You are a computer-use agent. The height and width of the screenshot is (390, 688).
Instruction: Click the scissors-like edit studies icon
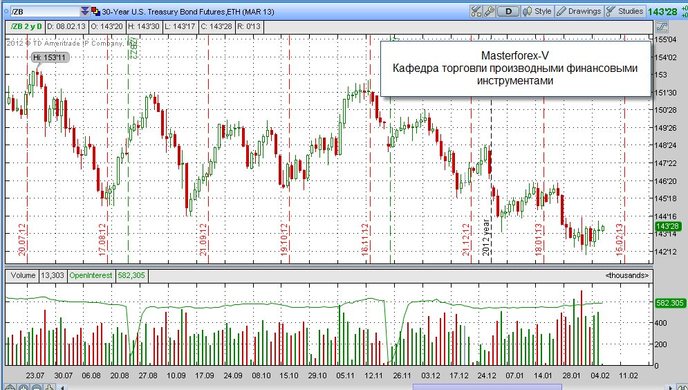click(476, 11)
